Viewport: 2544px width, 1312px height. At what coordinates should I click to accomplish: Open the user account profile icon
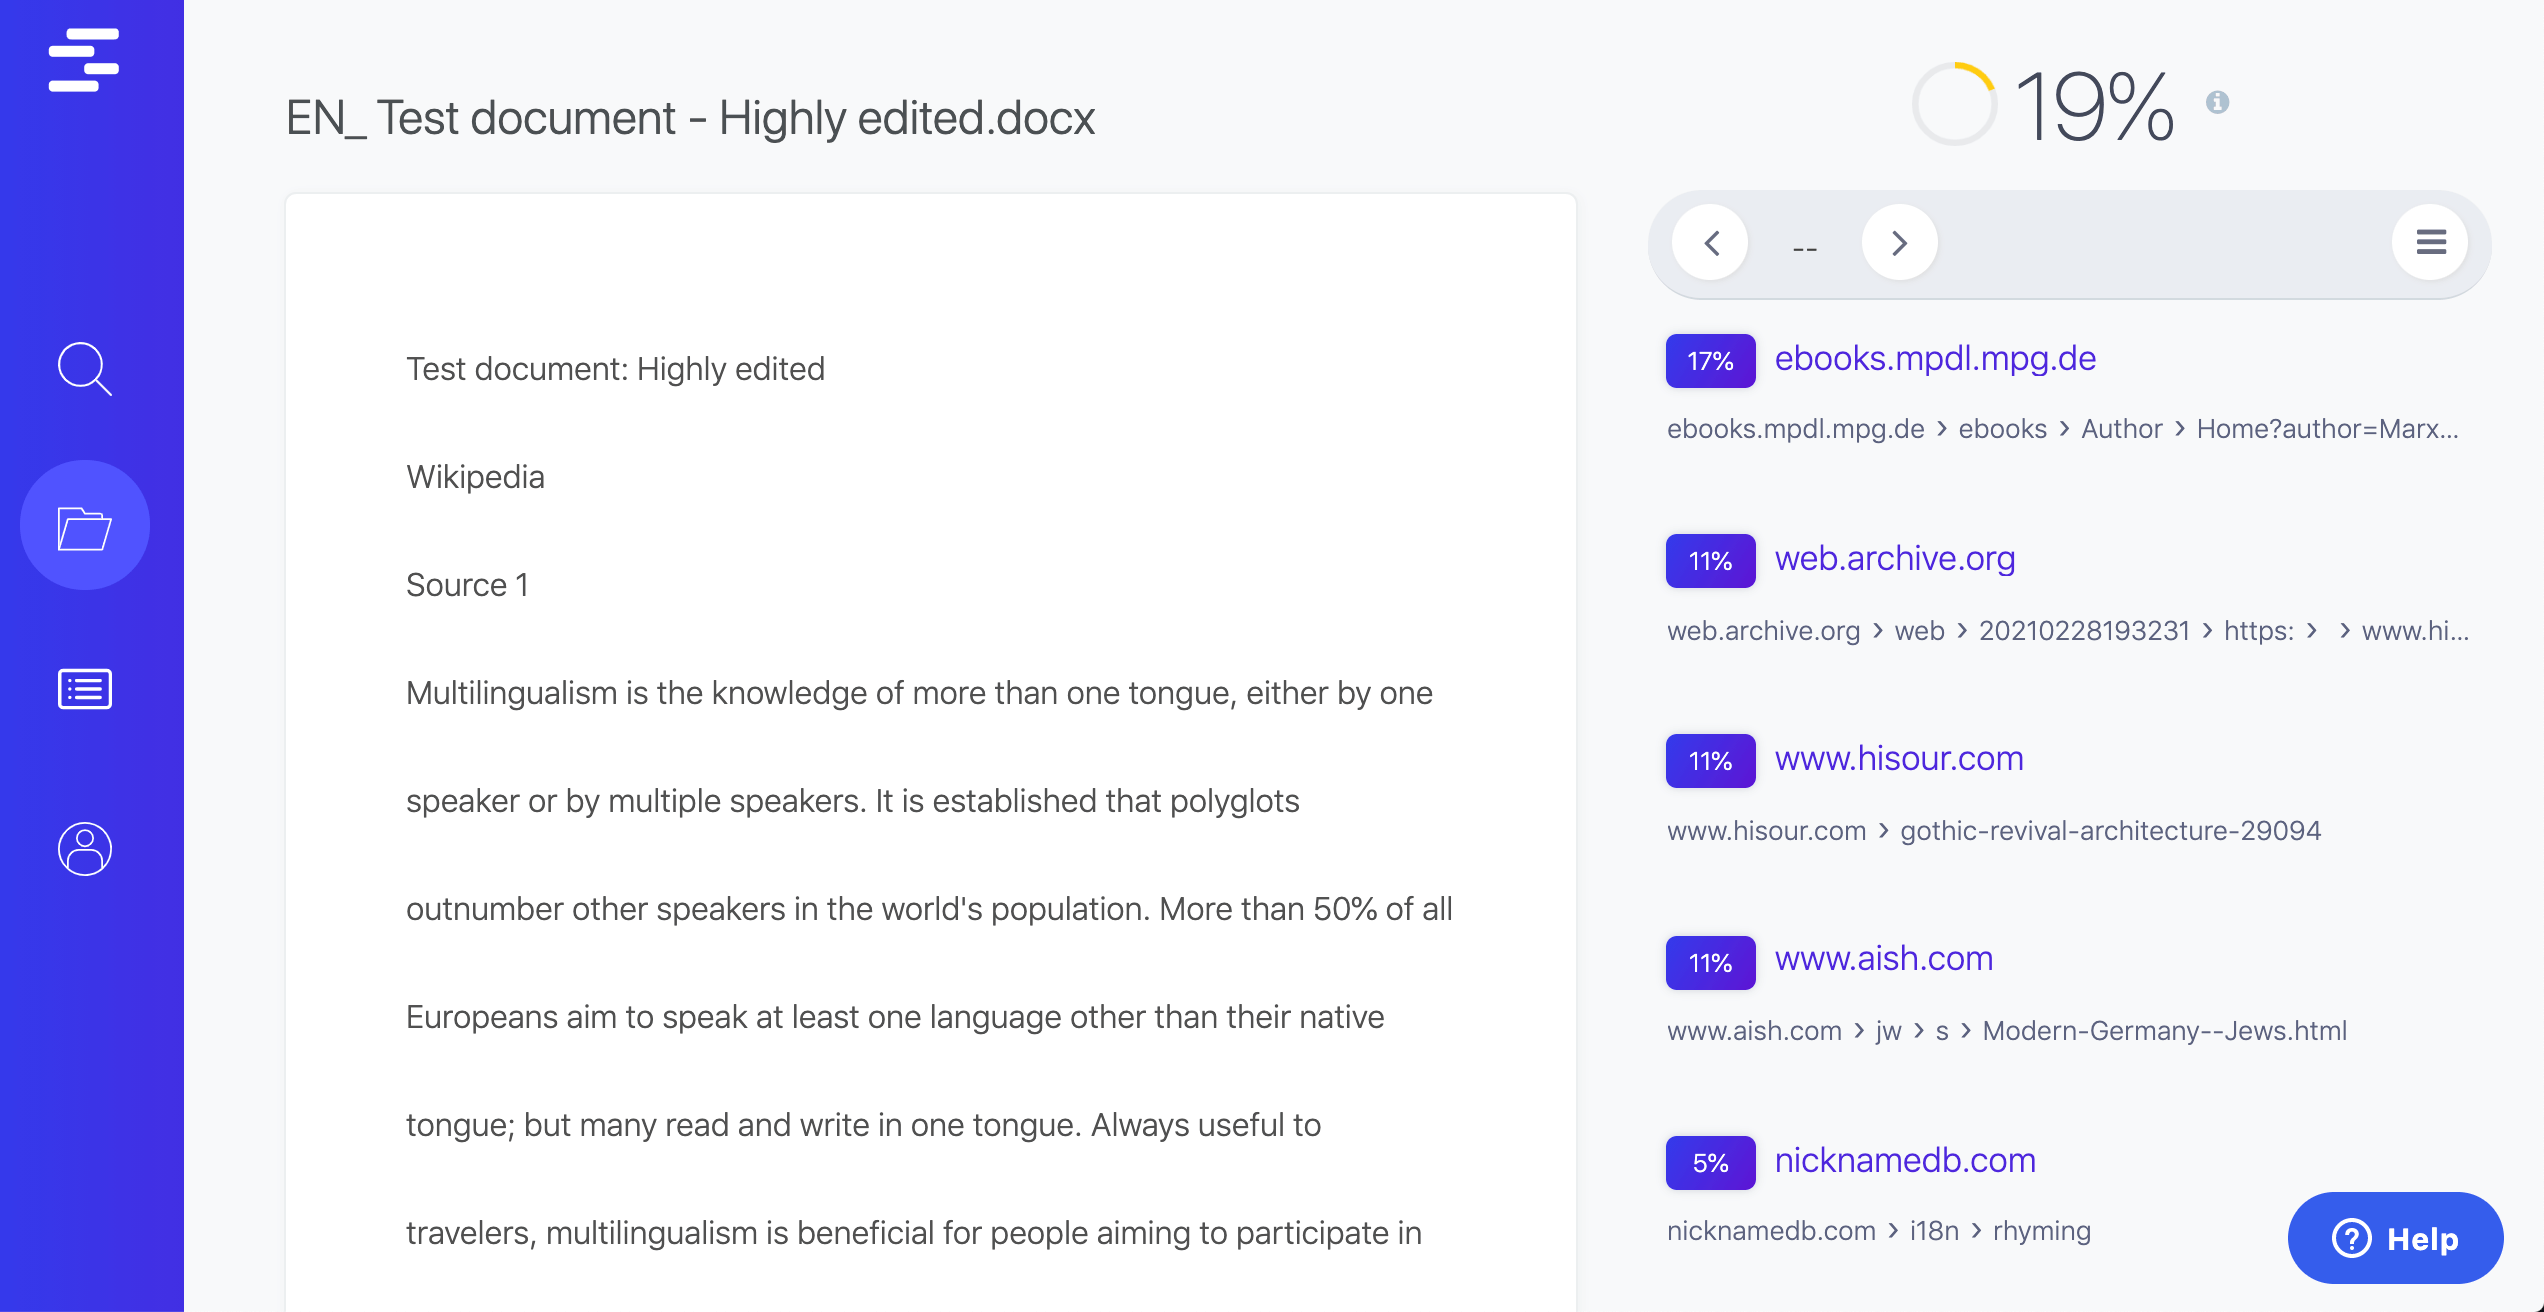tap(85, 849)
